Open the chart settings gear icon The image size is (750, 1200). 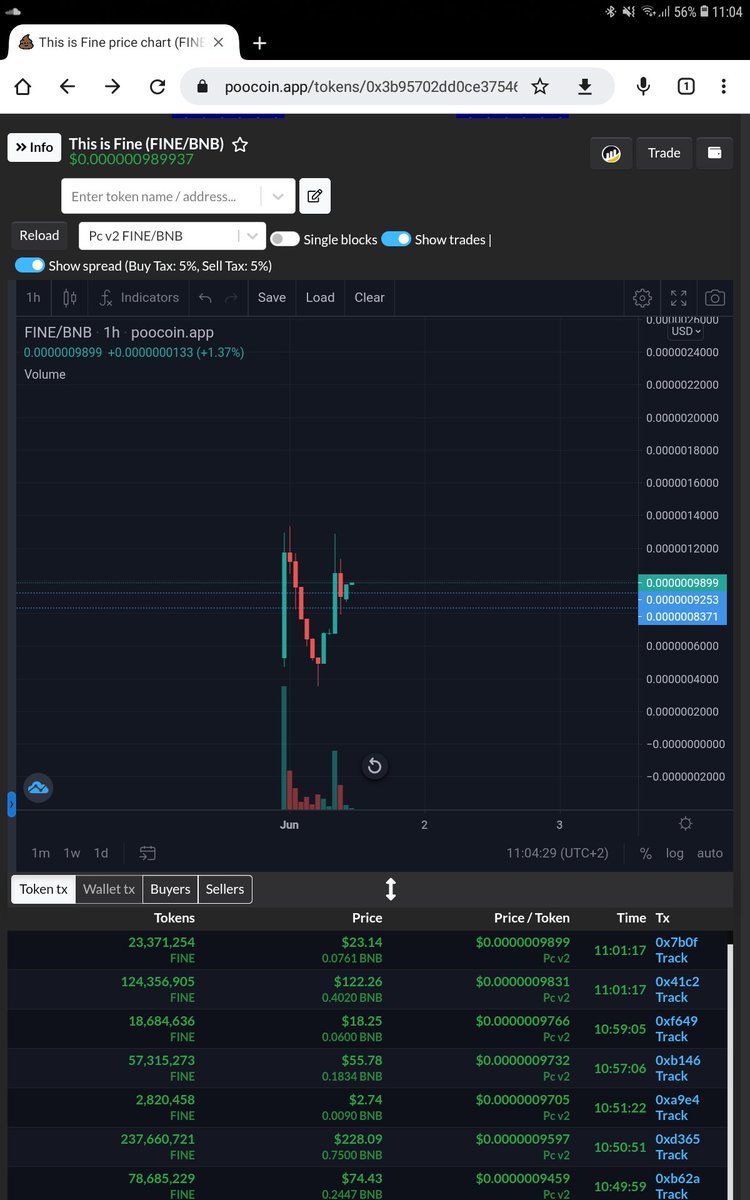click(643, 297)
